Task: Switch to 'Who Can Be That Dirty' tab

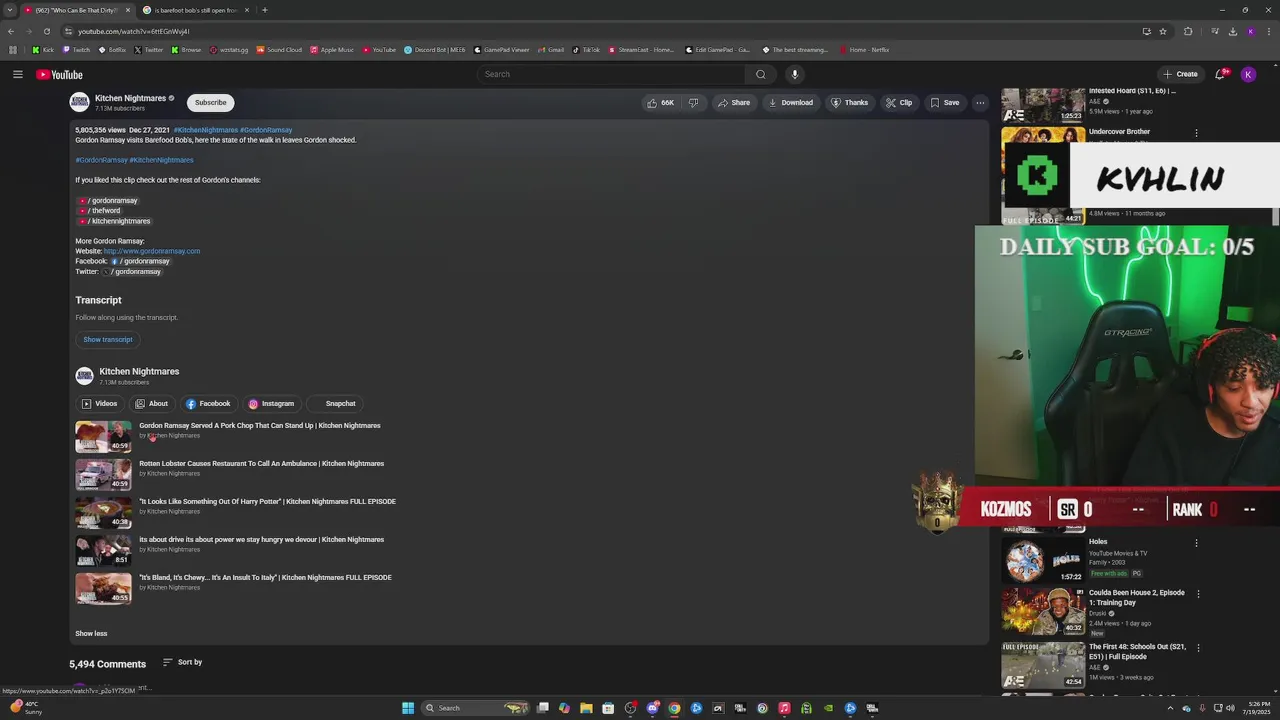Action: [77, 10]
